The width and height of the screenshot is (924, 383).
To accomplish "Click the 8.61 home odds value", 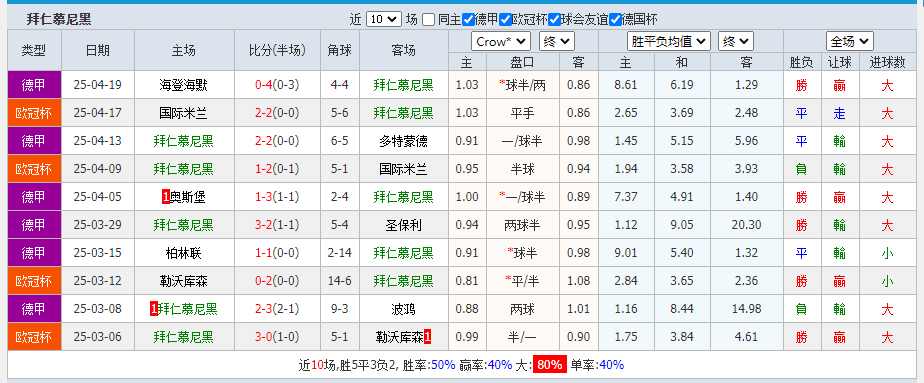I will pyautogui.click(x=625, y=85).
